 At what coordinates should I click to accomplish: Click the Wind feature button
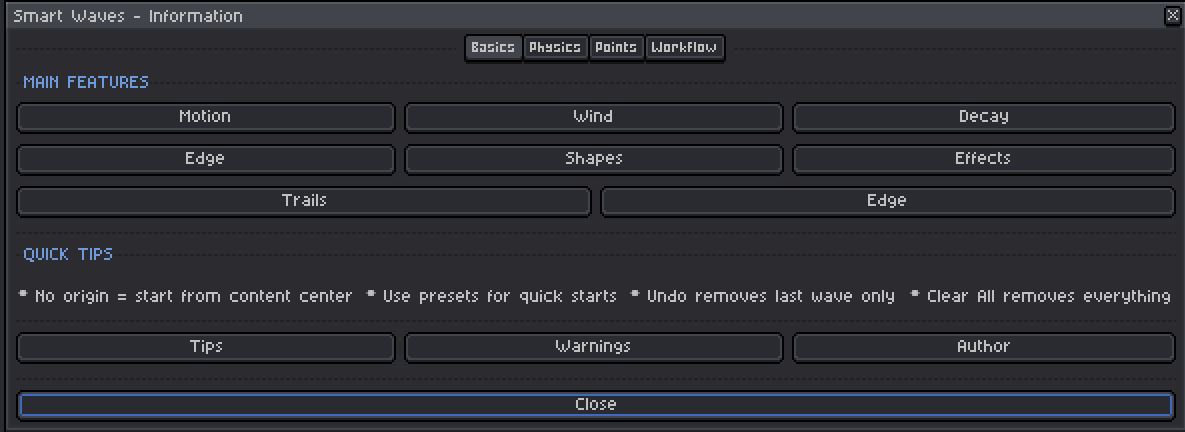[593, 117]
